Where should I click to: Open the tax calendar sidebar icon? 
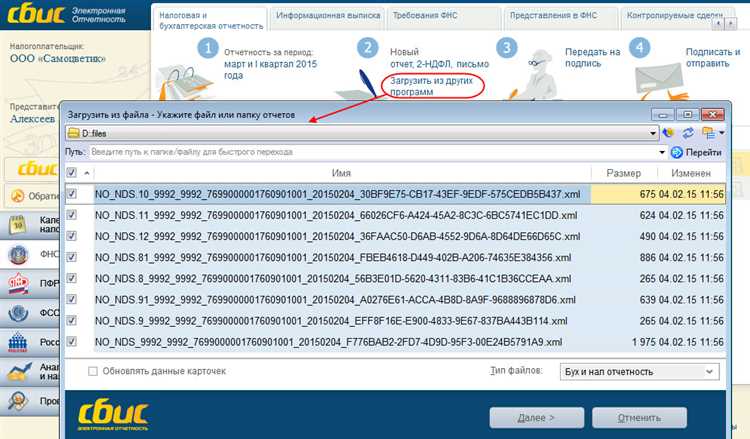click(19, 224)
